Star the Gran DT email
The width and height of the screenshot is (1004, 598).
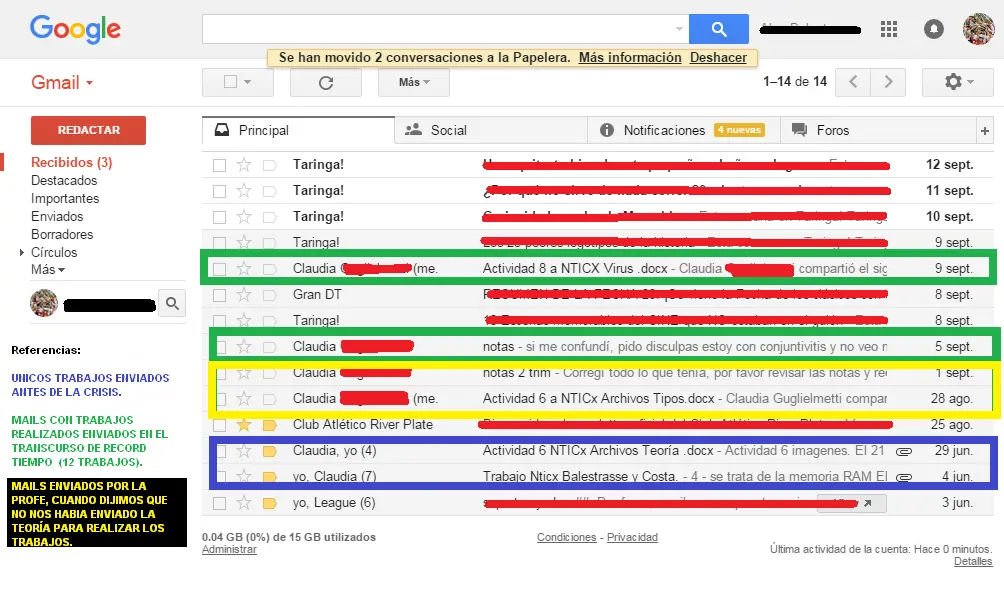pyautogui.click(x=244, y=295)
